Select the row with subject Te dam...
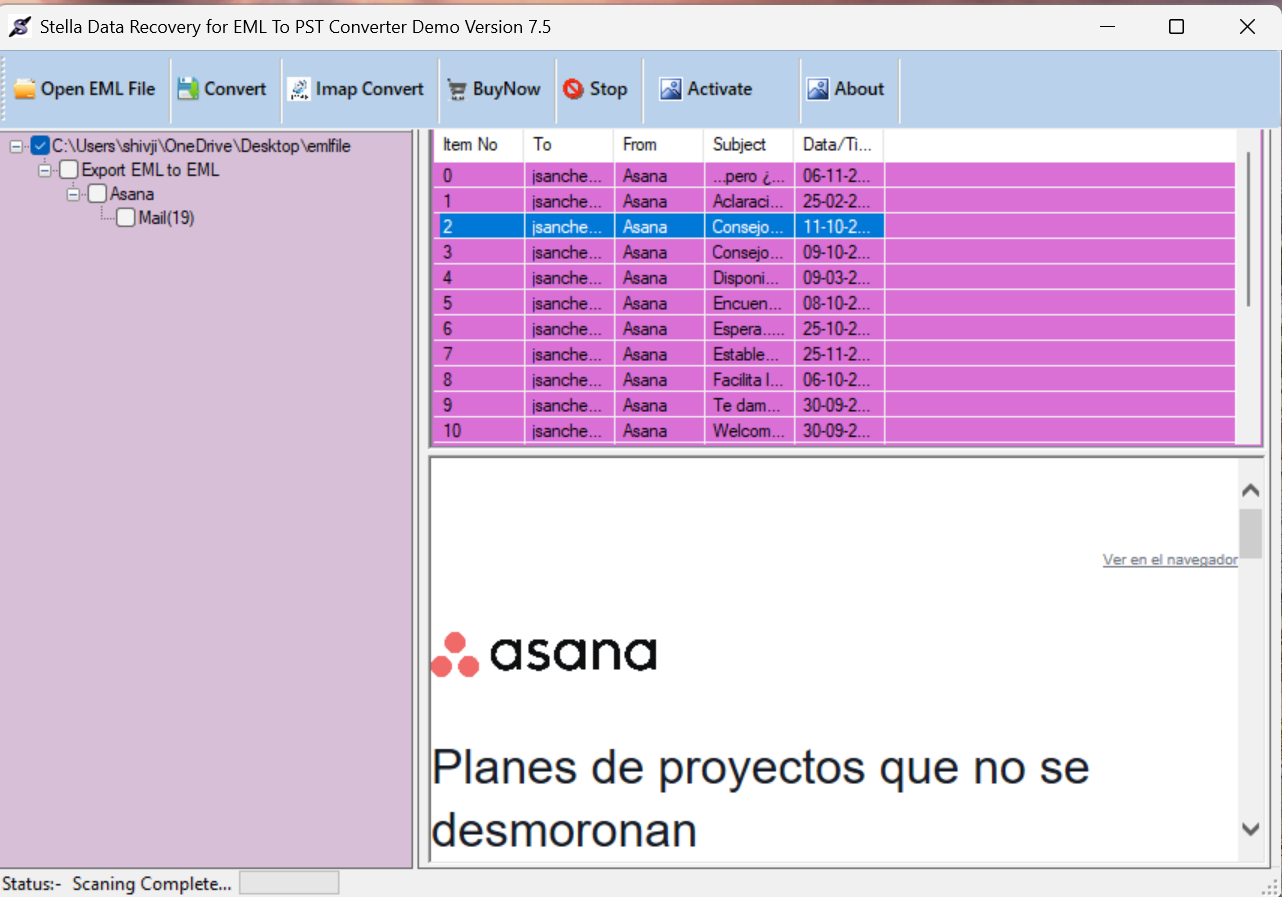Screen dimensions: 1282x897 (835, 405)
